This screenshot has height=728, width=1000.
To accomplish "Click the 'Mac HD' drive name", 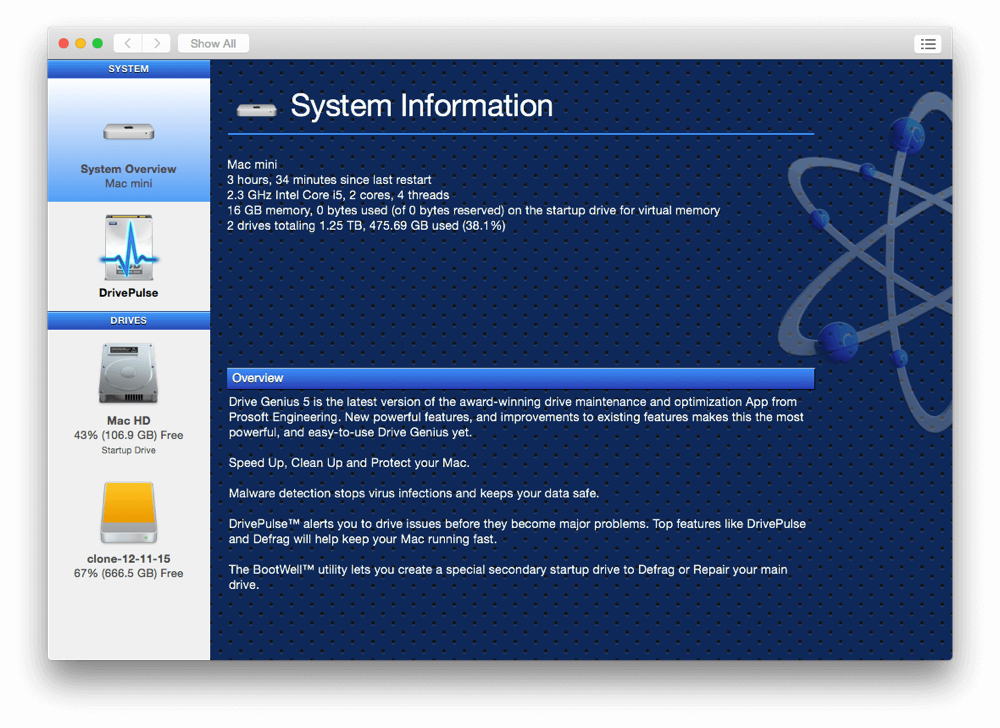I will pyautogui.click(x=128, y=421).
